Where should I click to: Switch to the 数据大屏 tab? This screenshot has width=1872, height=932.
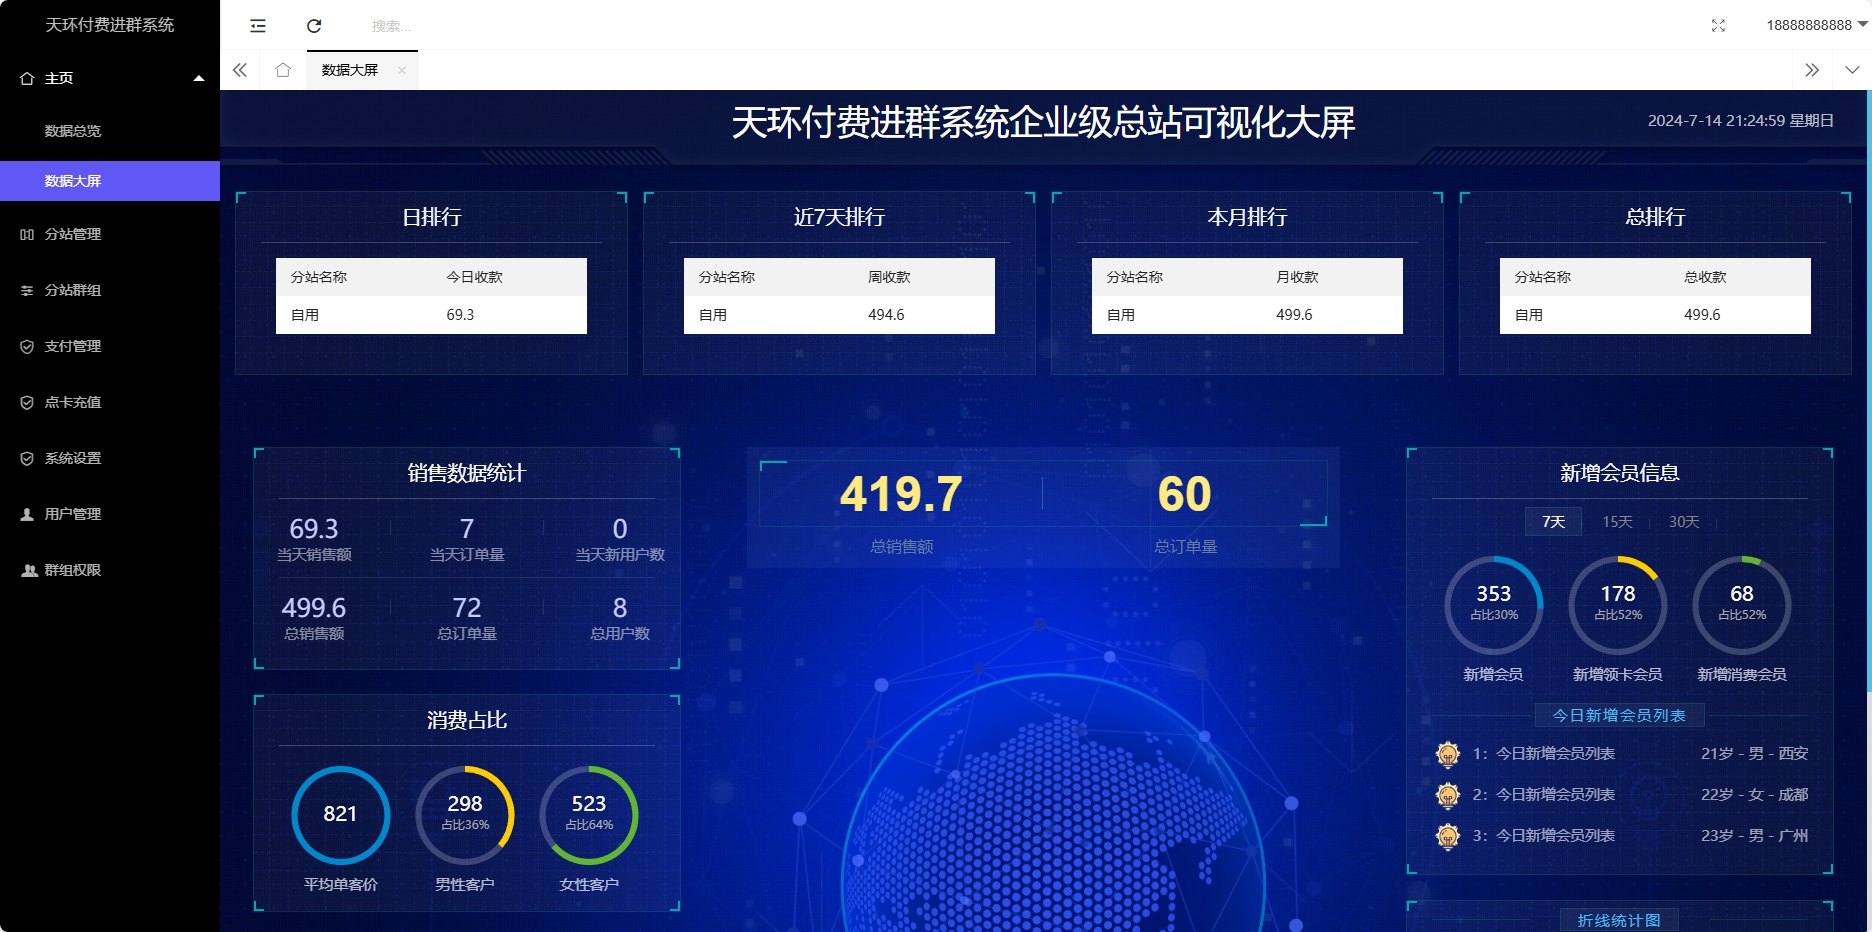point(348,70)
